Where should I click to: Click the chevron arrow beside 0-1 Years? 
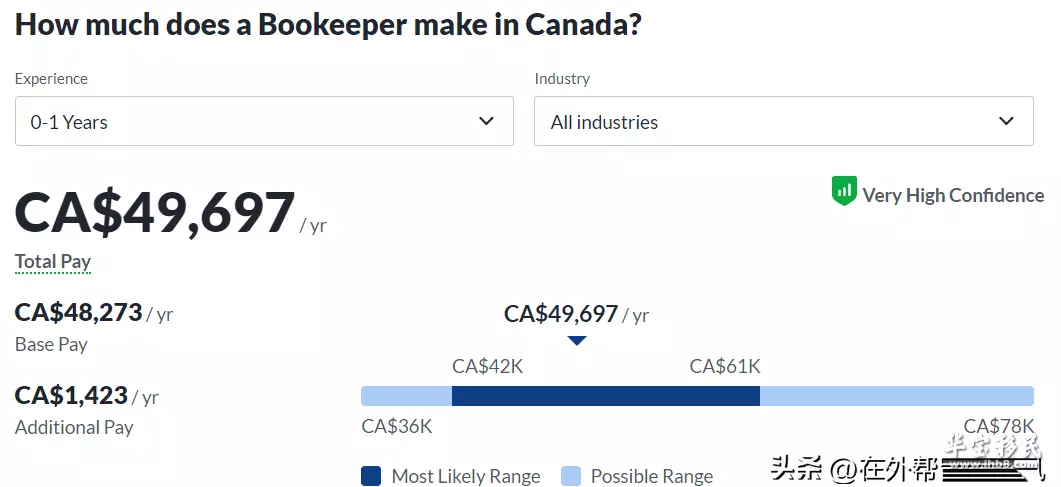pyautogui.click(x=487, y=121)
